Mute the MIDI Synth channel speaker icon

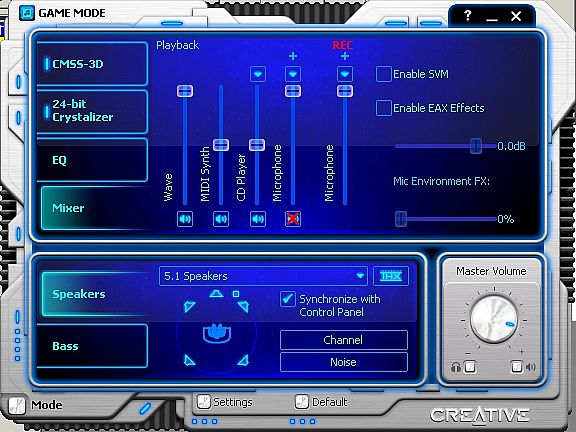[x=221, y=219]
